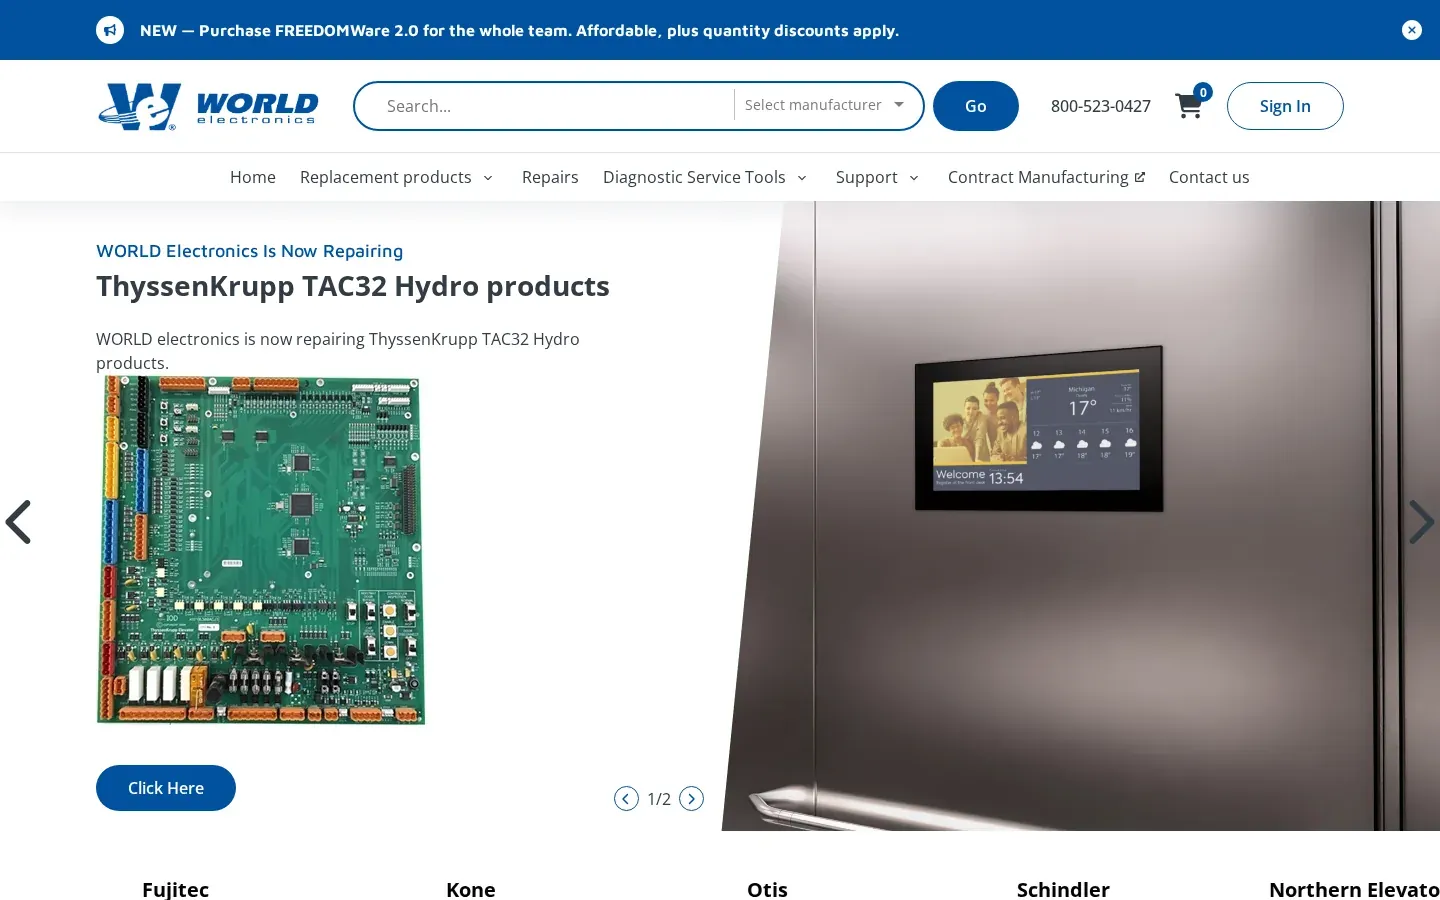Advance hero slide with large right arrow
Screen dimensions: 1440x900
tap(1422, 522)
